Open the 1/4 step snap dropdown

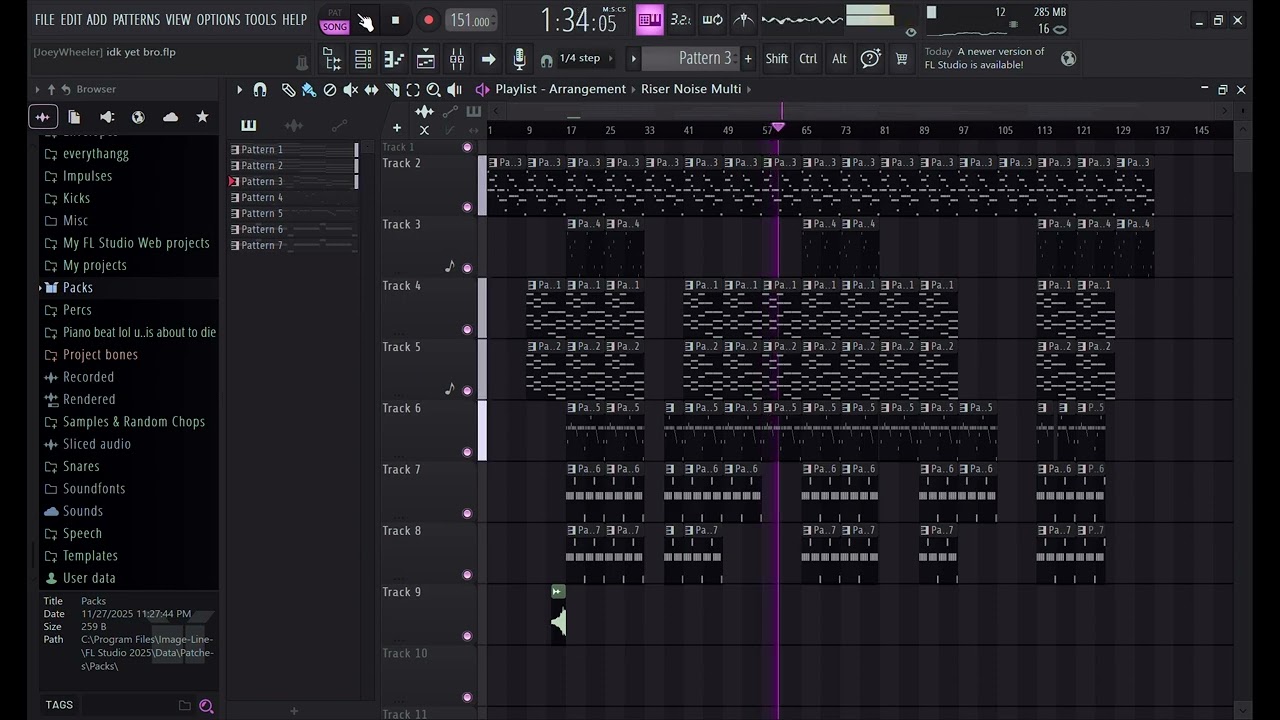580,59
